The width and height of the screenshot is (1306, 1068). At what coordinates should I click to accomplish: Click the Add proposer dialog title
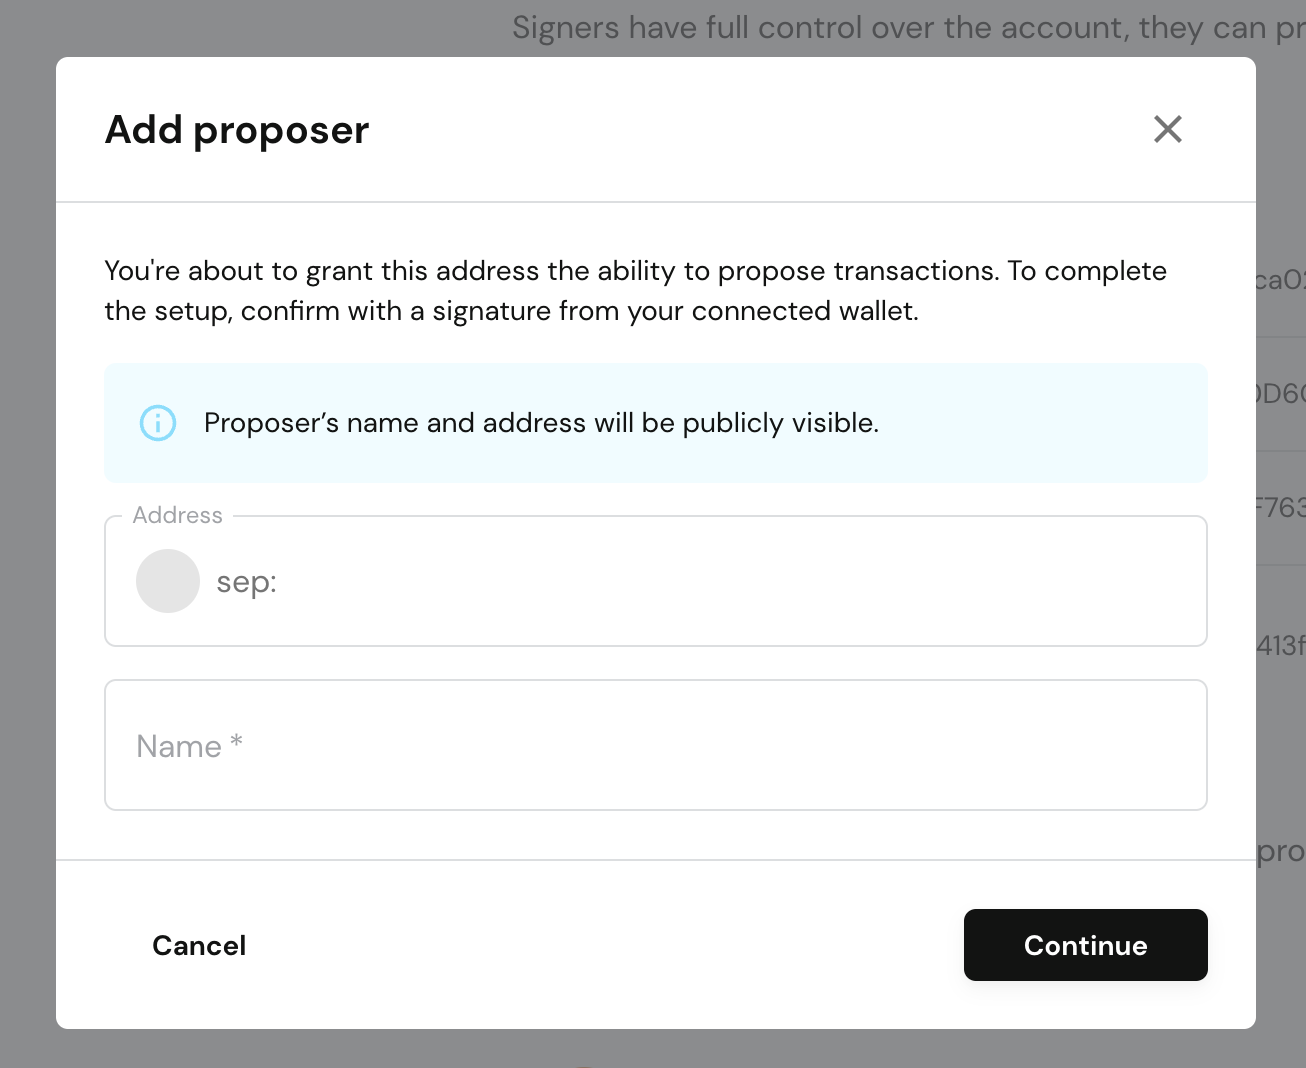[236, 129]
